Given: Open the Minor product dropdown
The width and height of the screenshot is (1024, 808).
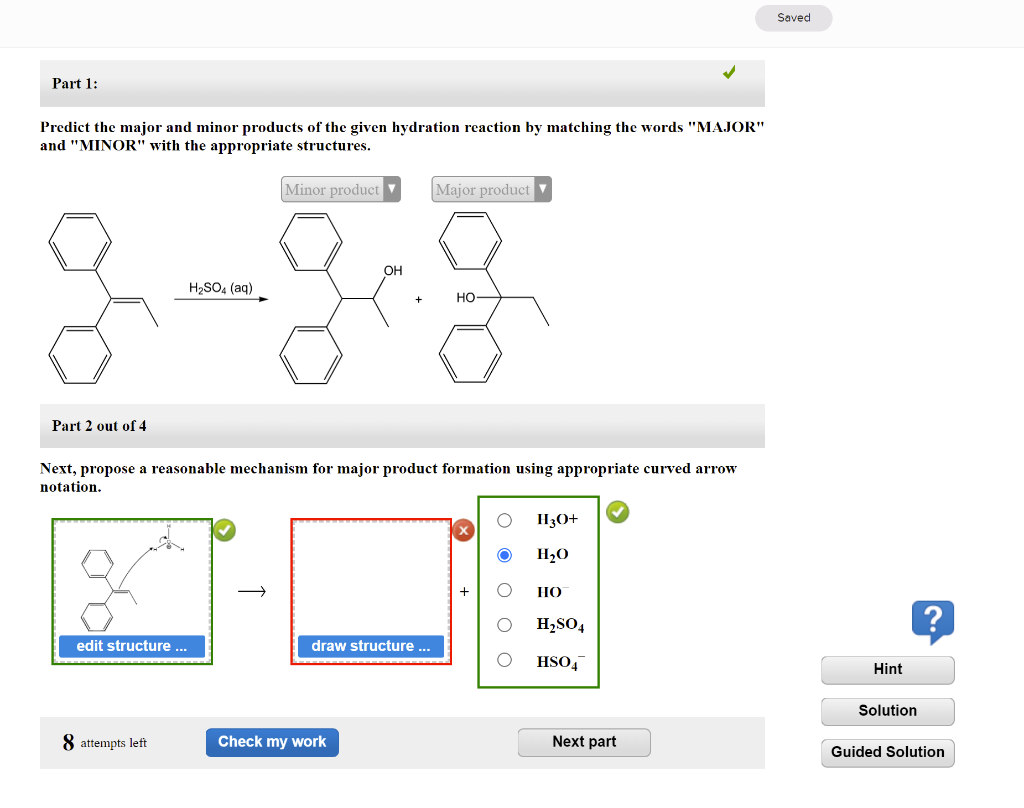Looking at the screenshot, I should pos(340,188).
